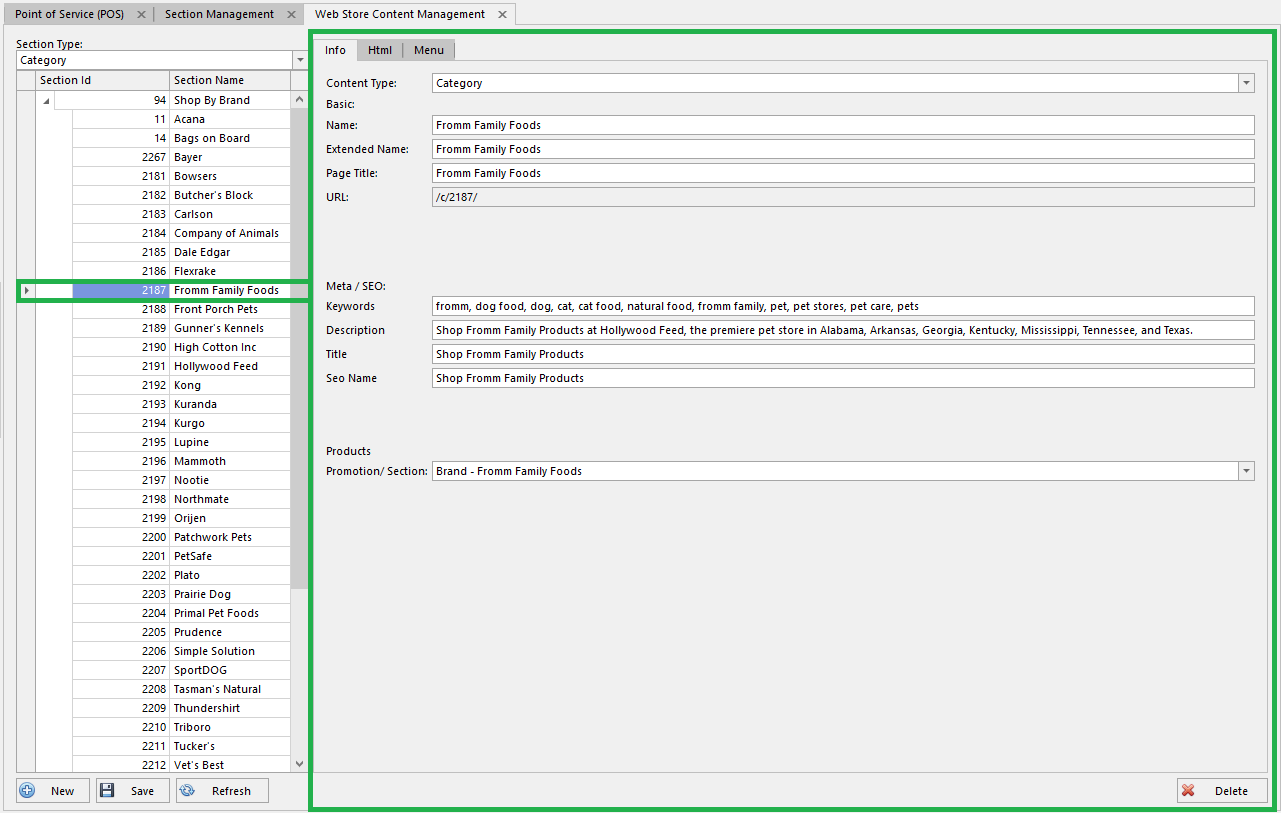Select the Kong row
The image size is (1281, 813).
181,385
